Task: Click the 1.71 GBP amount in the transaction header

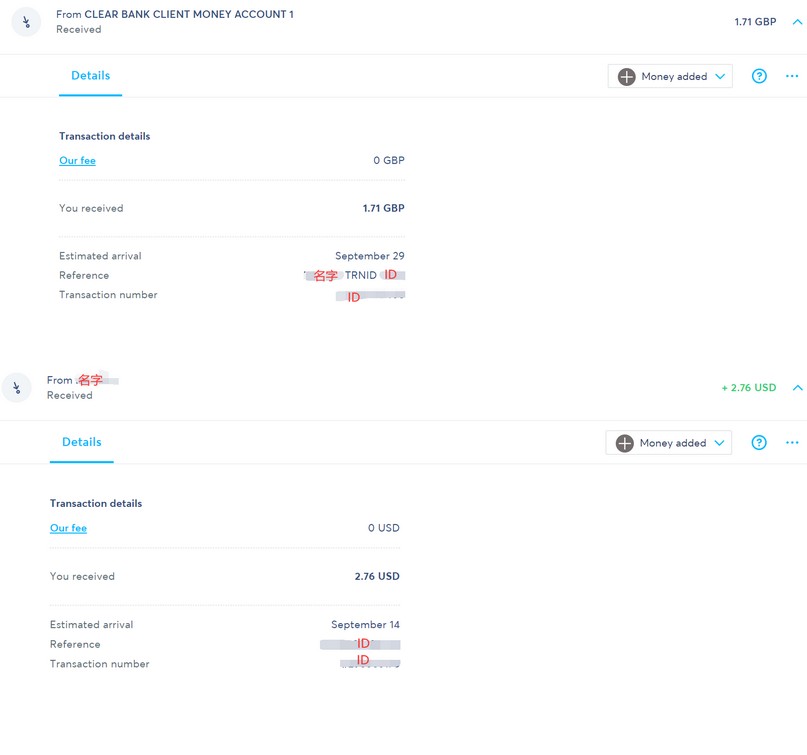Action: [755, 21]
